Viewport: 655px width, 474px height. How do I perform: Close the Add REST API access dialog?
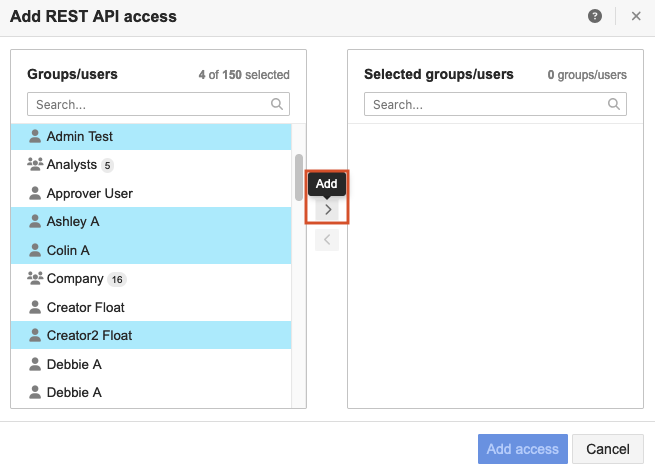(x=636, y=16)
